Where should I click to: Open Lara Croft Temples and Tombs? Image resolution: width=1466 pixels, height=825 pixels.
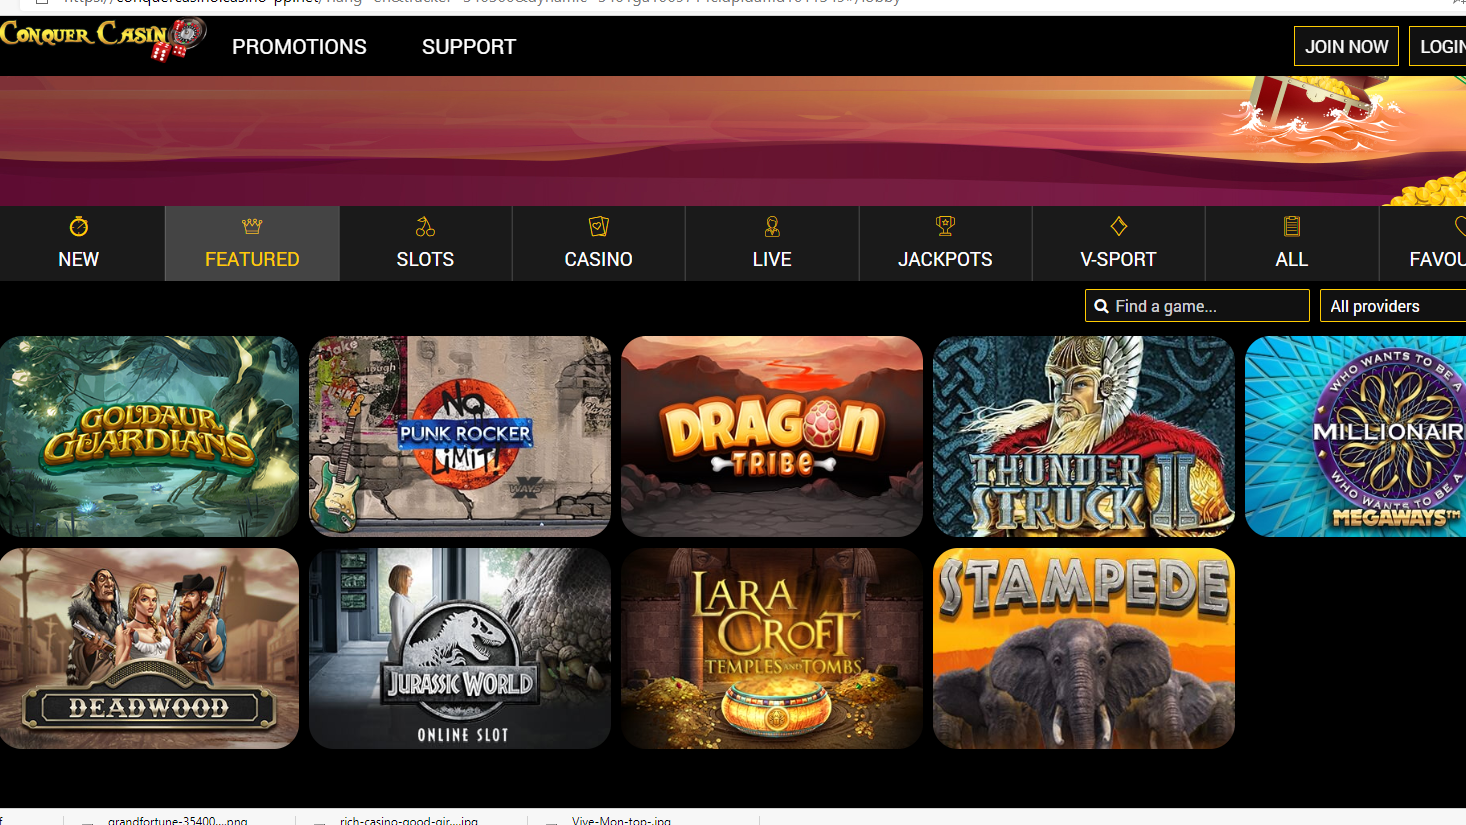click(x=772, y=648)
